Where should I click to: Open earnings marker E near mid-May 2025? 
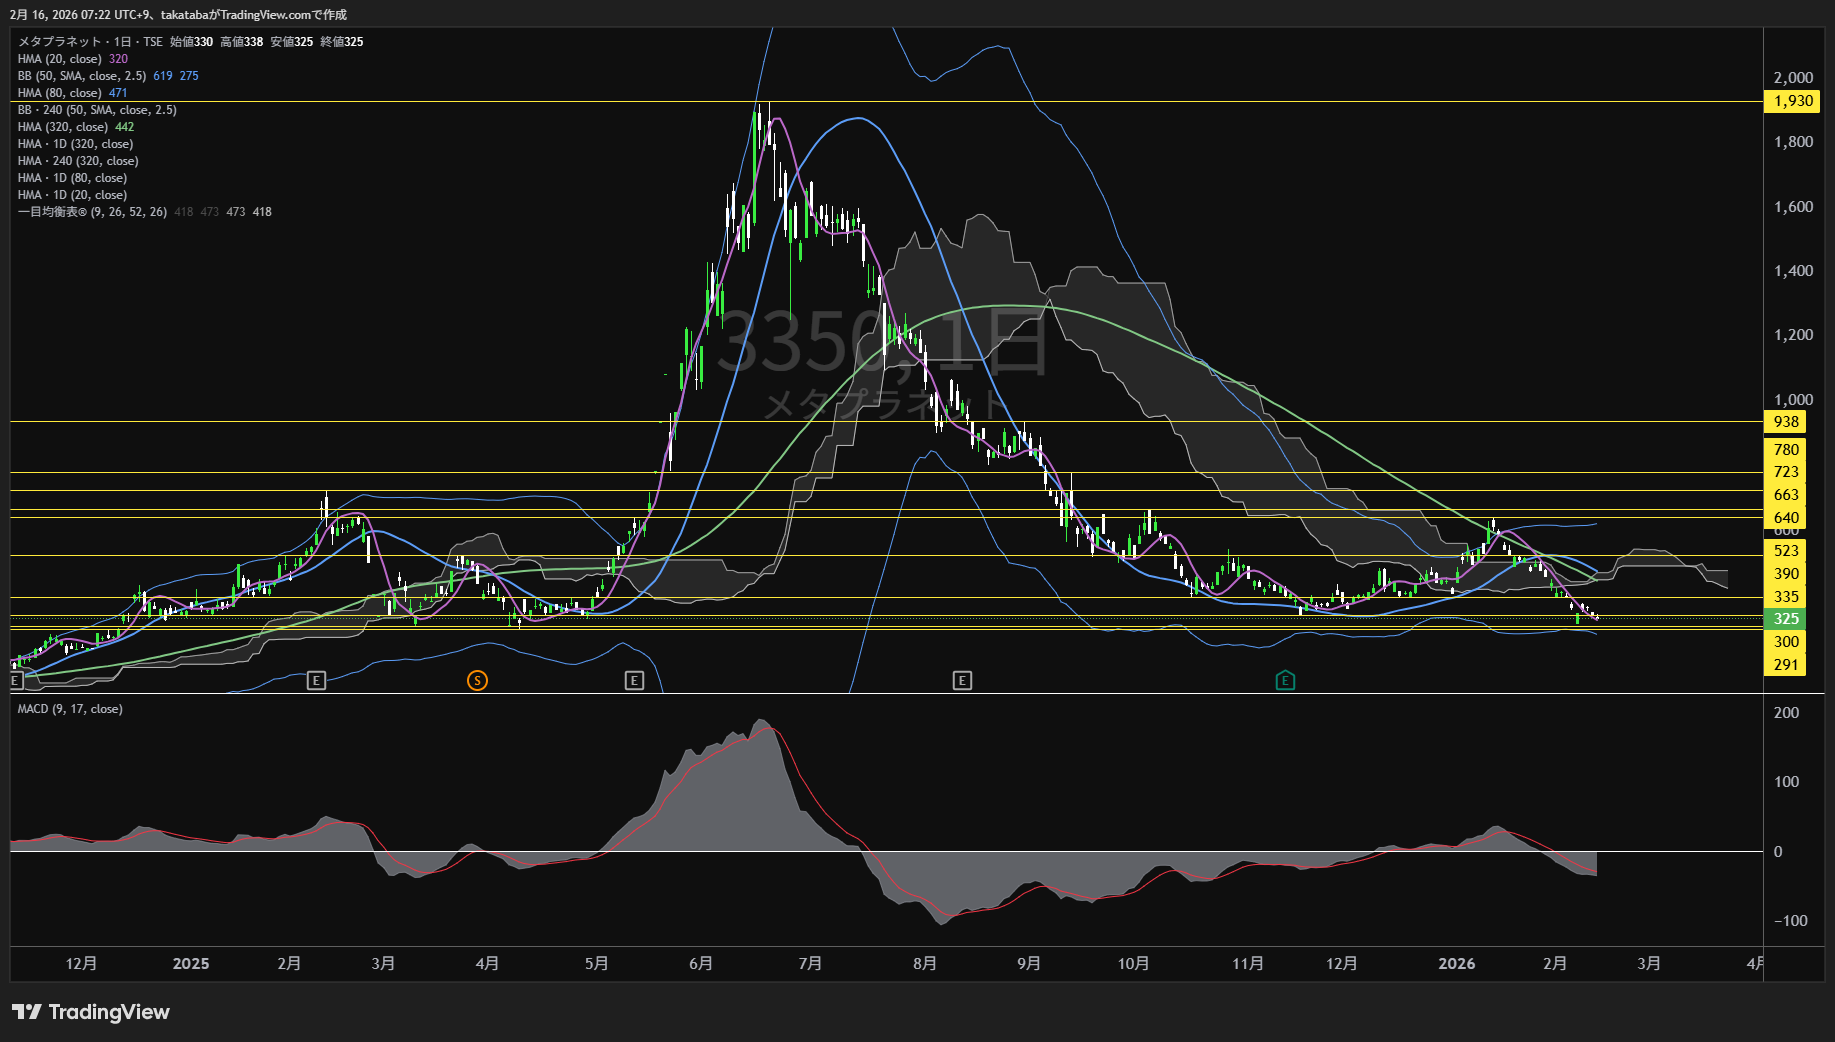(x=634, y=681)
